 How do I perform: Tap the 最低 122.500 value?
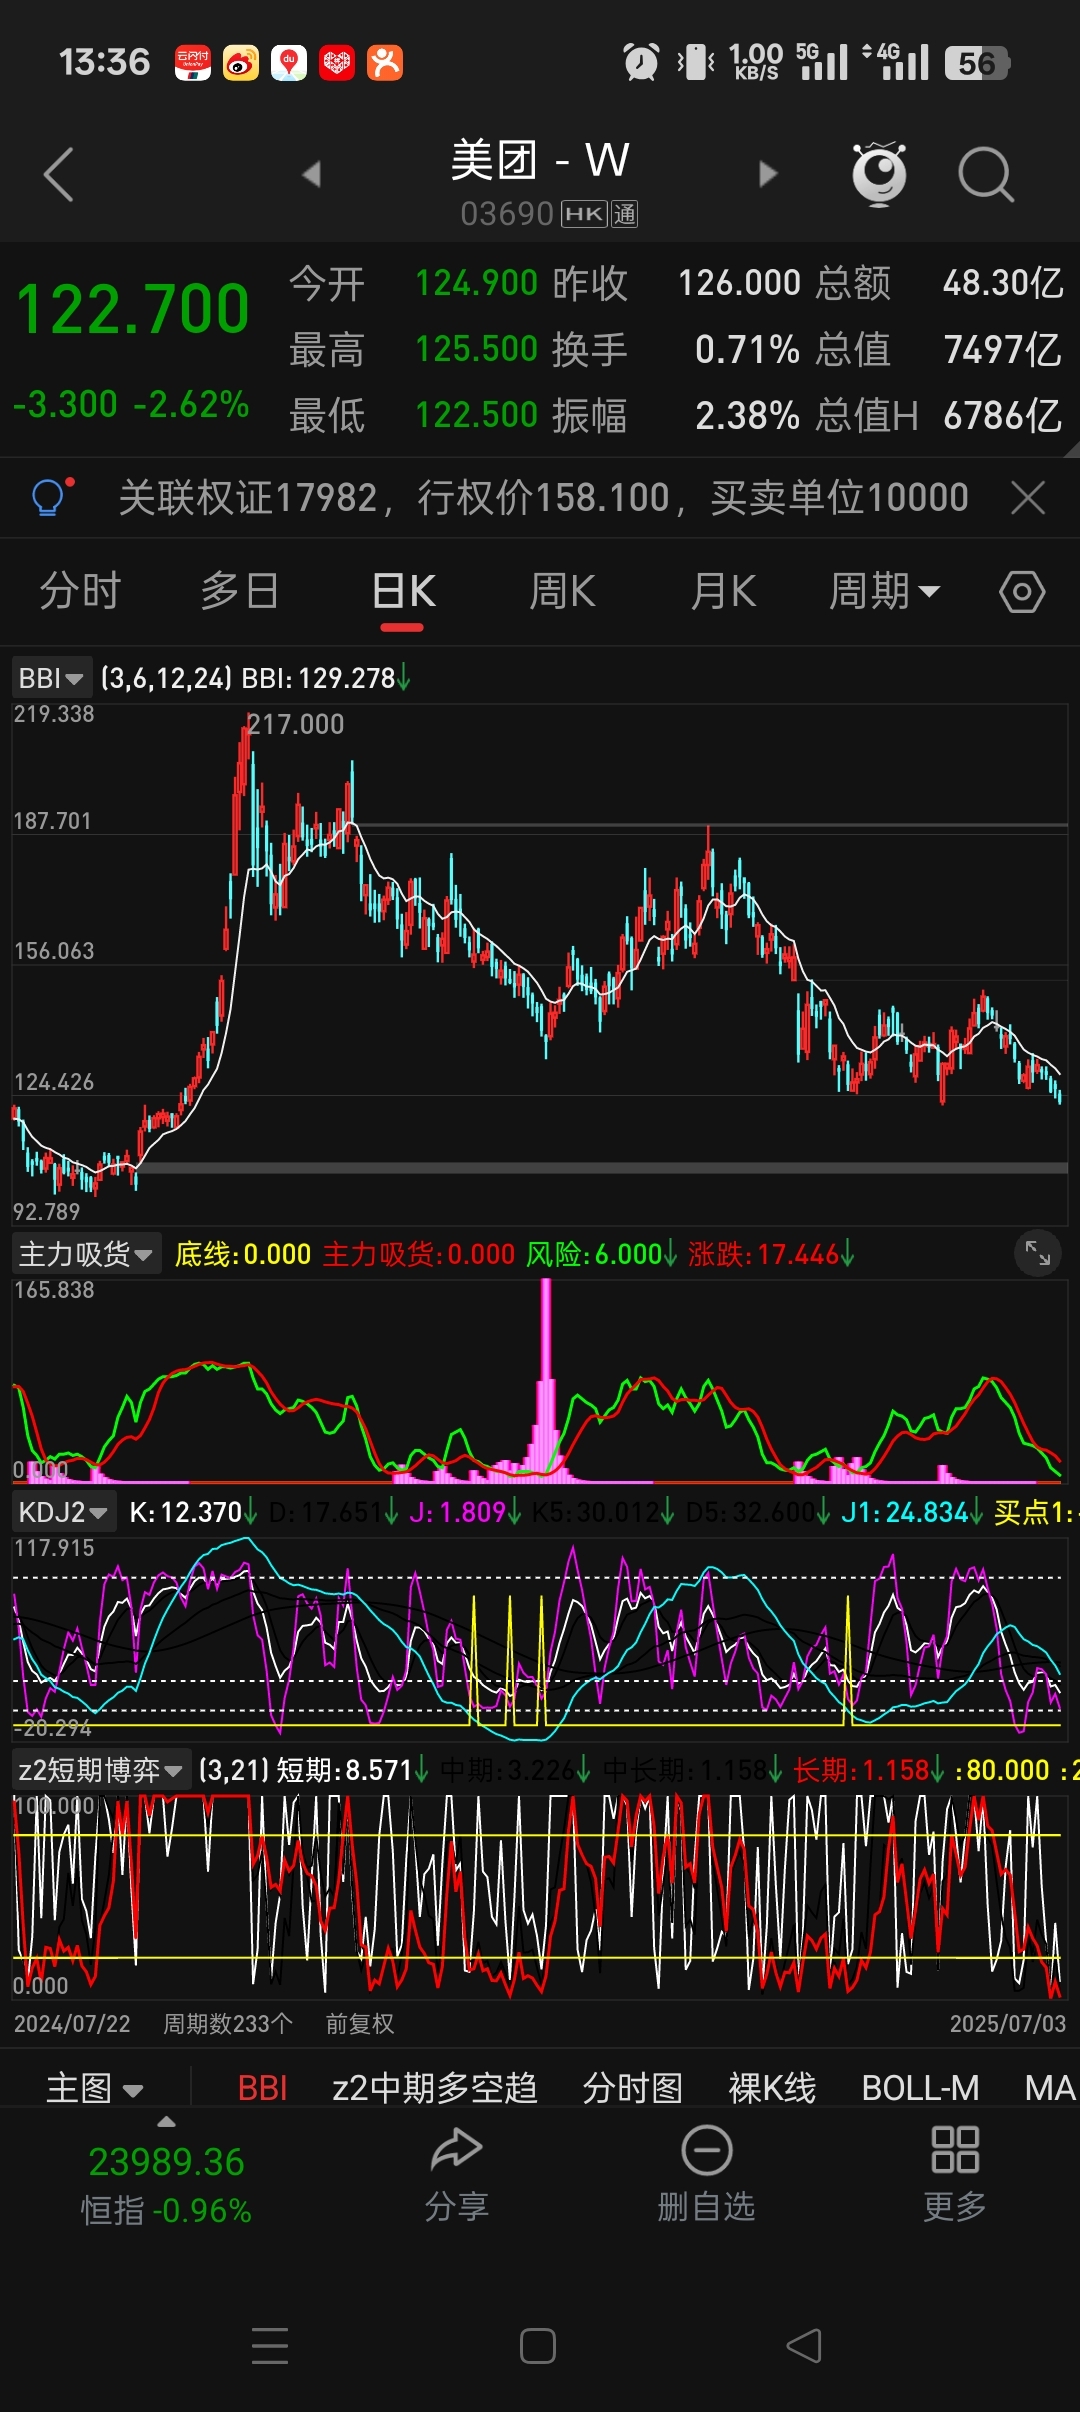point(477,415)
